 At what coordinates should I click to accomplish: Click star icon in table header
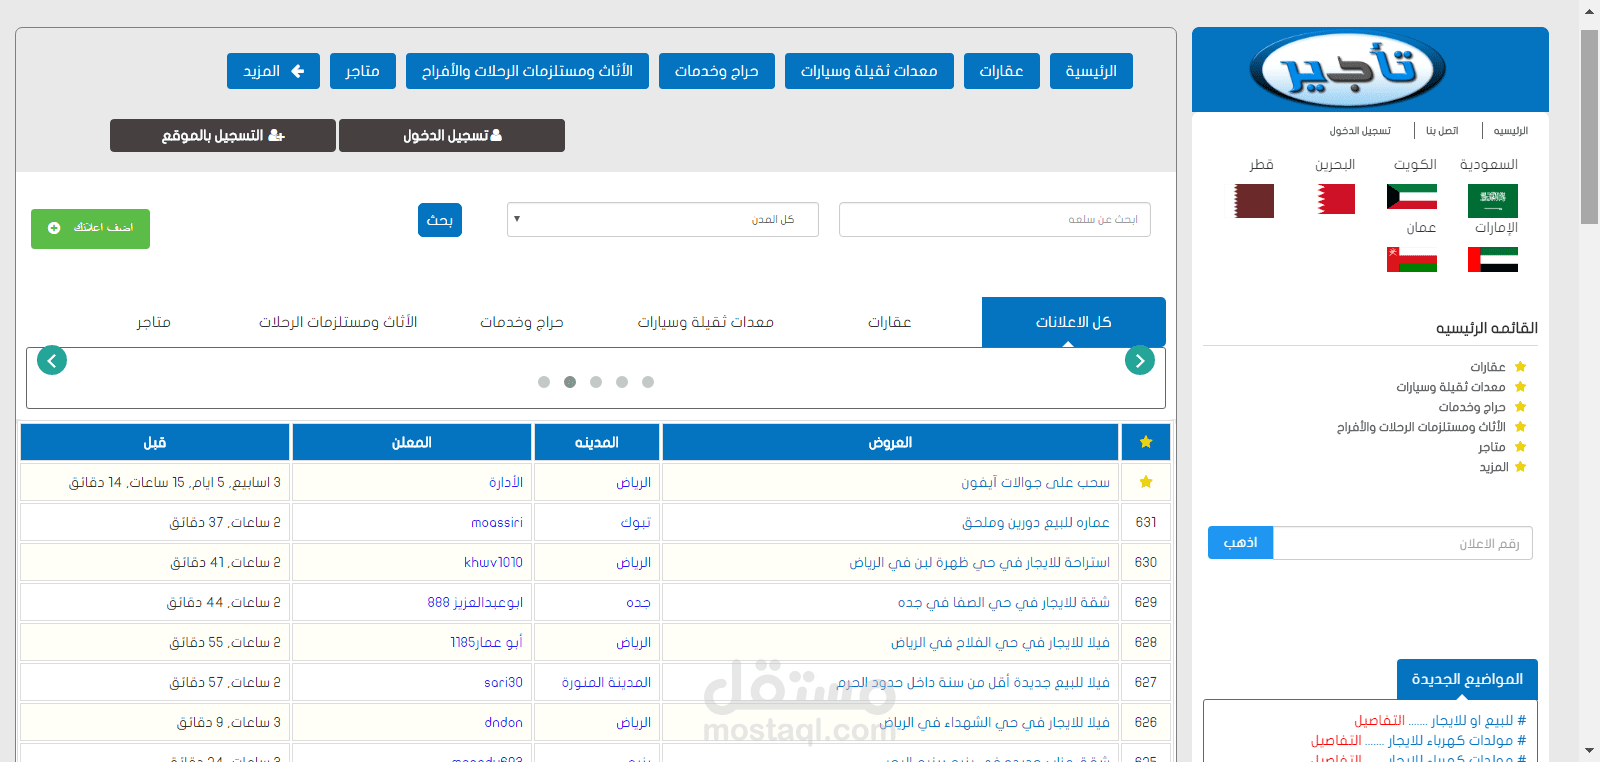point(1146,442)
